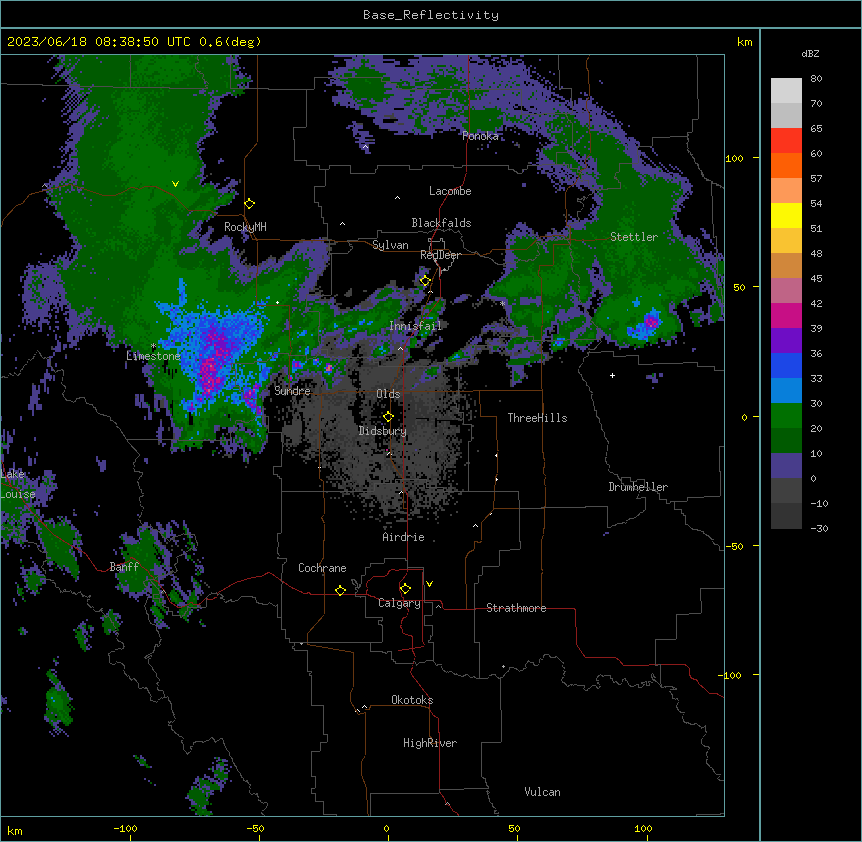Click the asterisk marker above the Limestone label
Image resolution: width=862 pixels, height=842 pixels.
[x=153, y=346]
